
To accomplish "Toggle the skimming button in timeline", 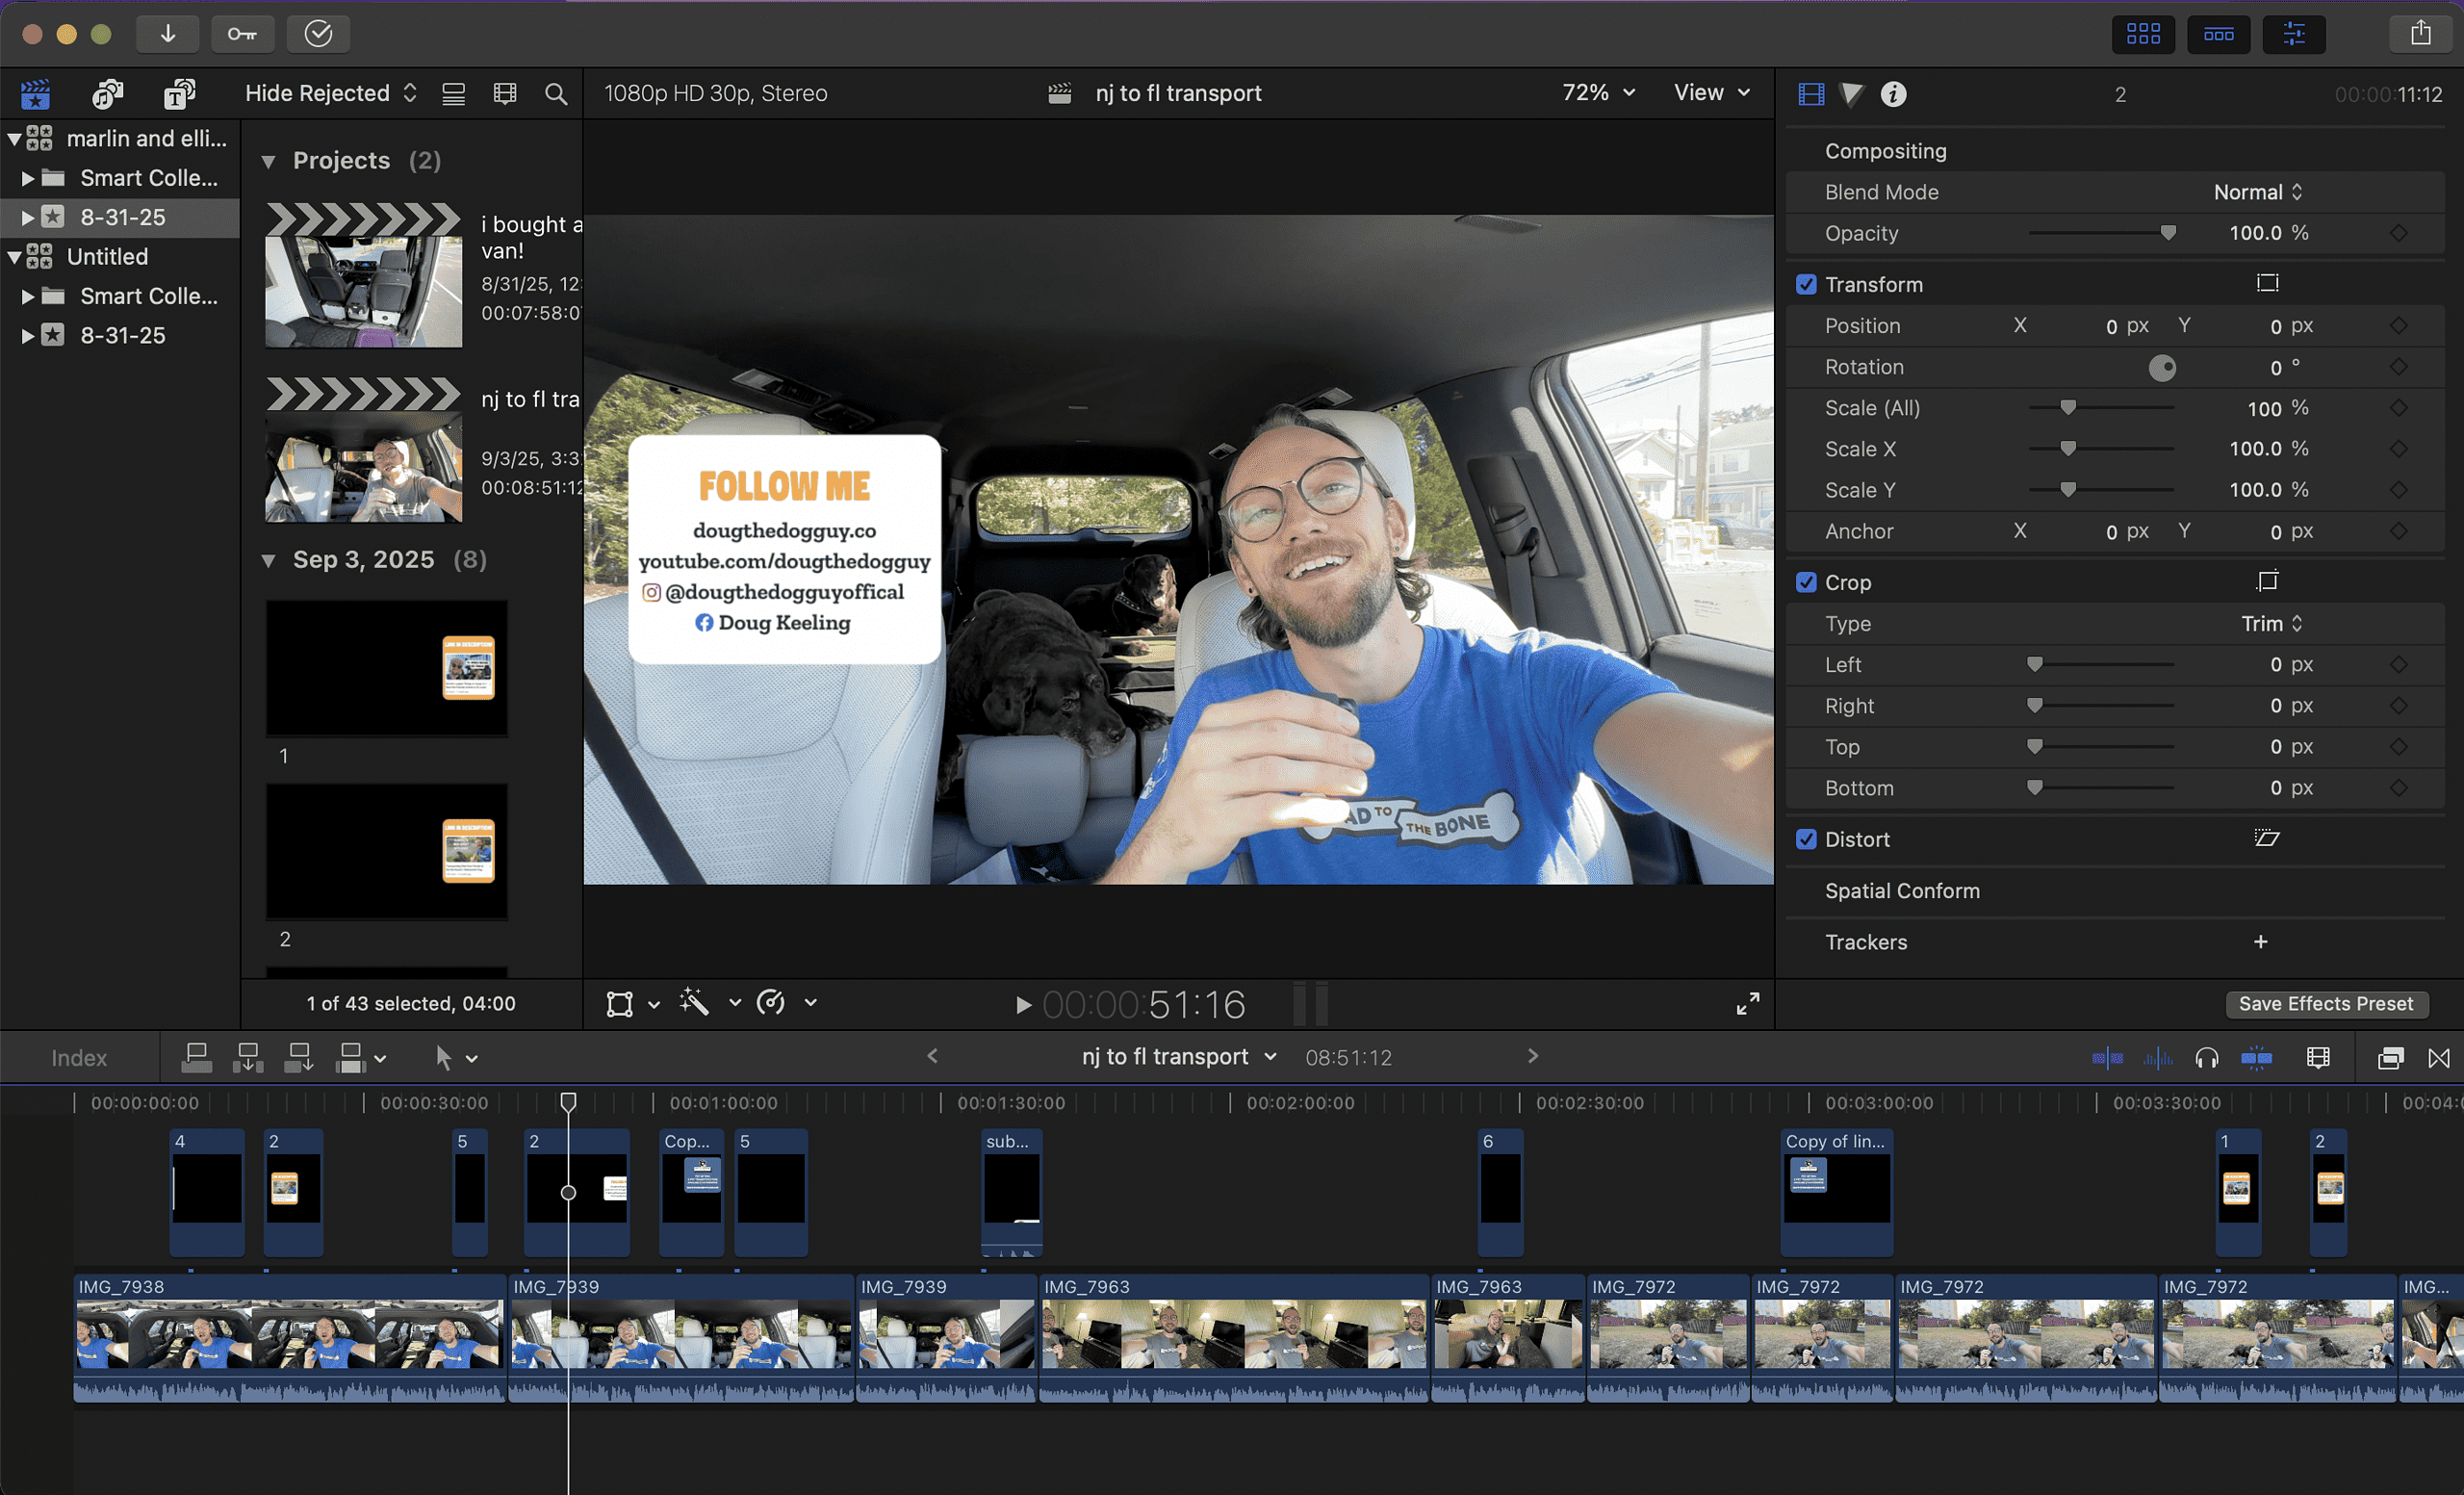I will click(2107, 1058).
